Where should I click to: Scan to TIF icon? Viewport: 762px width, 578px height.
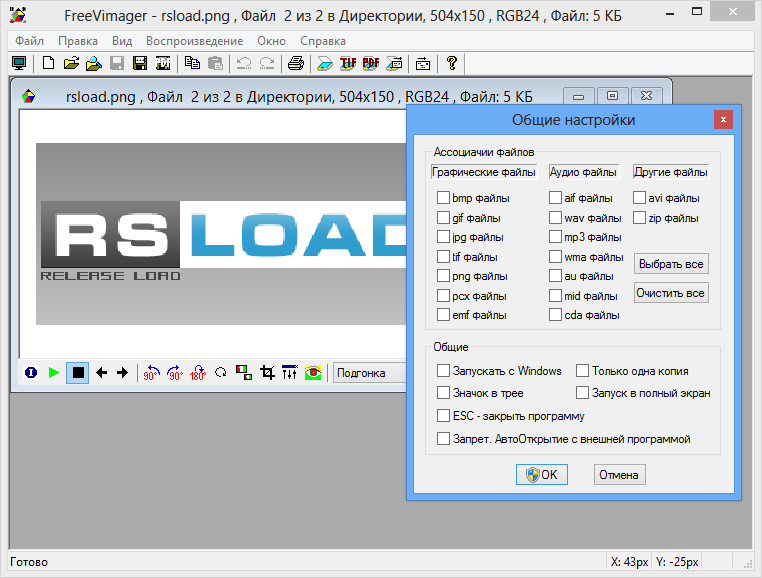point(348,63)
